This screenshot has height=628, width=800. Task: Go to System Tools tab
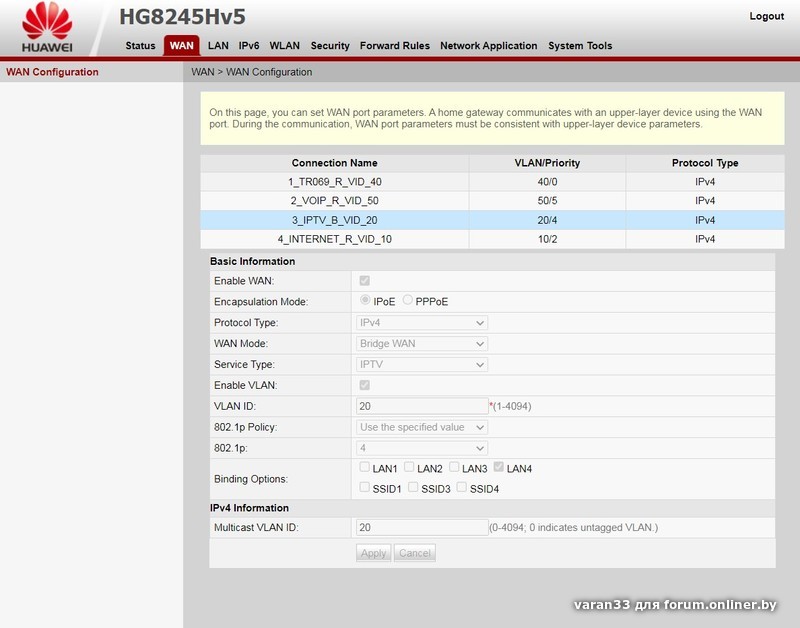[x=580, y=46]
